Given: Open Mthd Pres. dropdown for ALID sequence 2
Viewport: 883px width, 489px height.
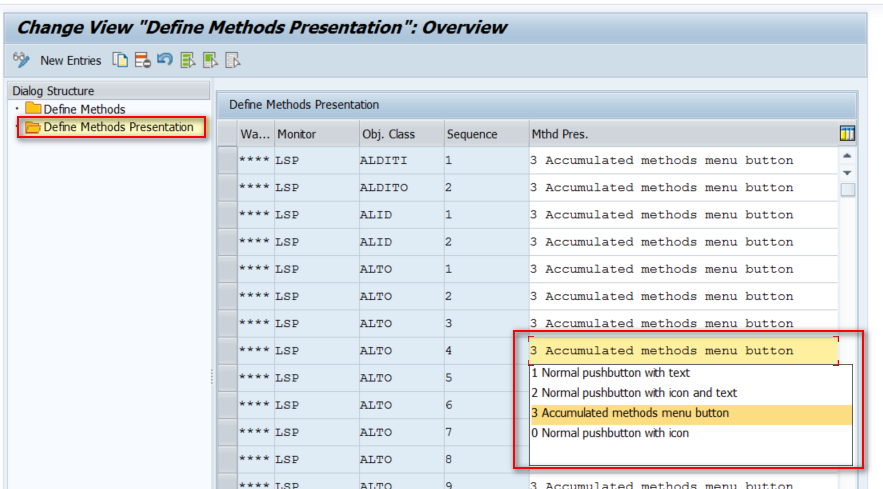Looking at the screenshot, I should 683,242.
